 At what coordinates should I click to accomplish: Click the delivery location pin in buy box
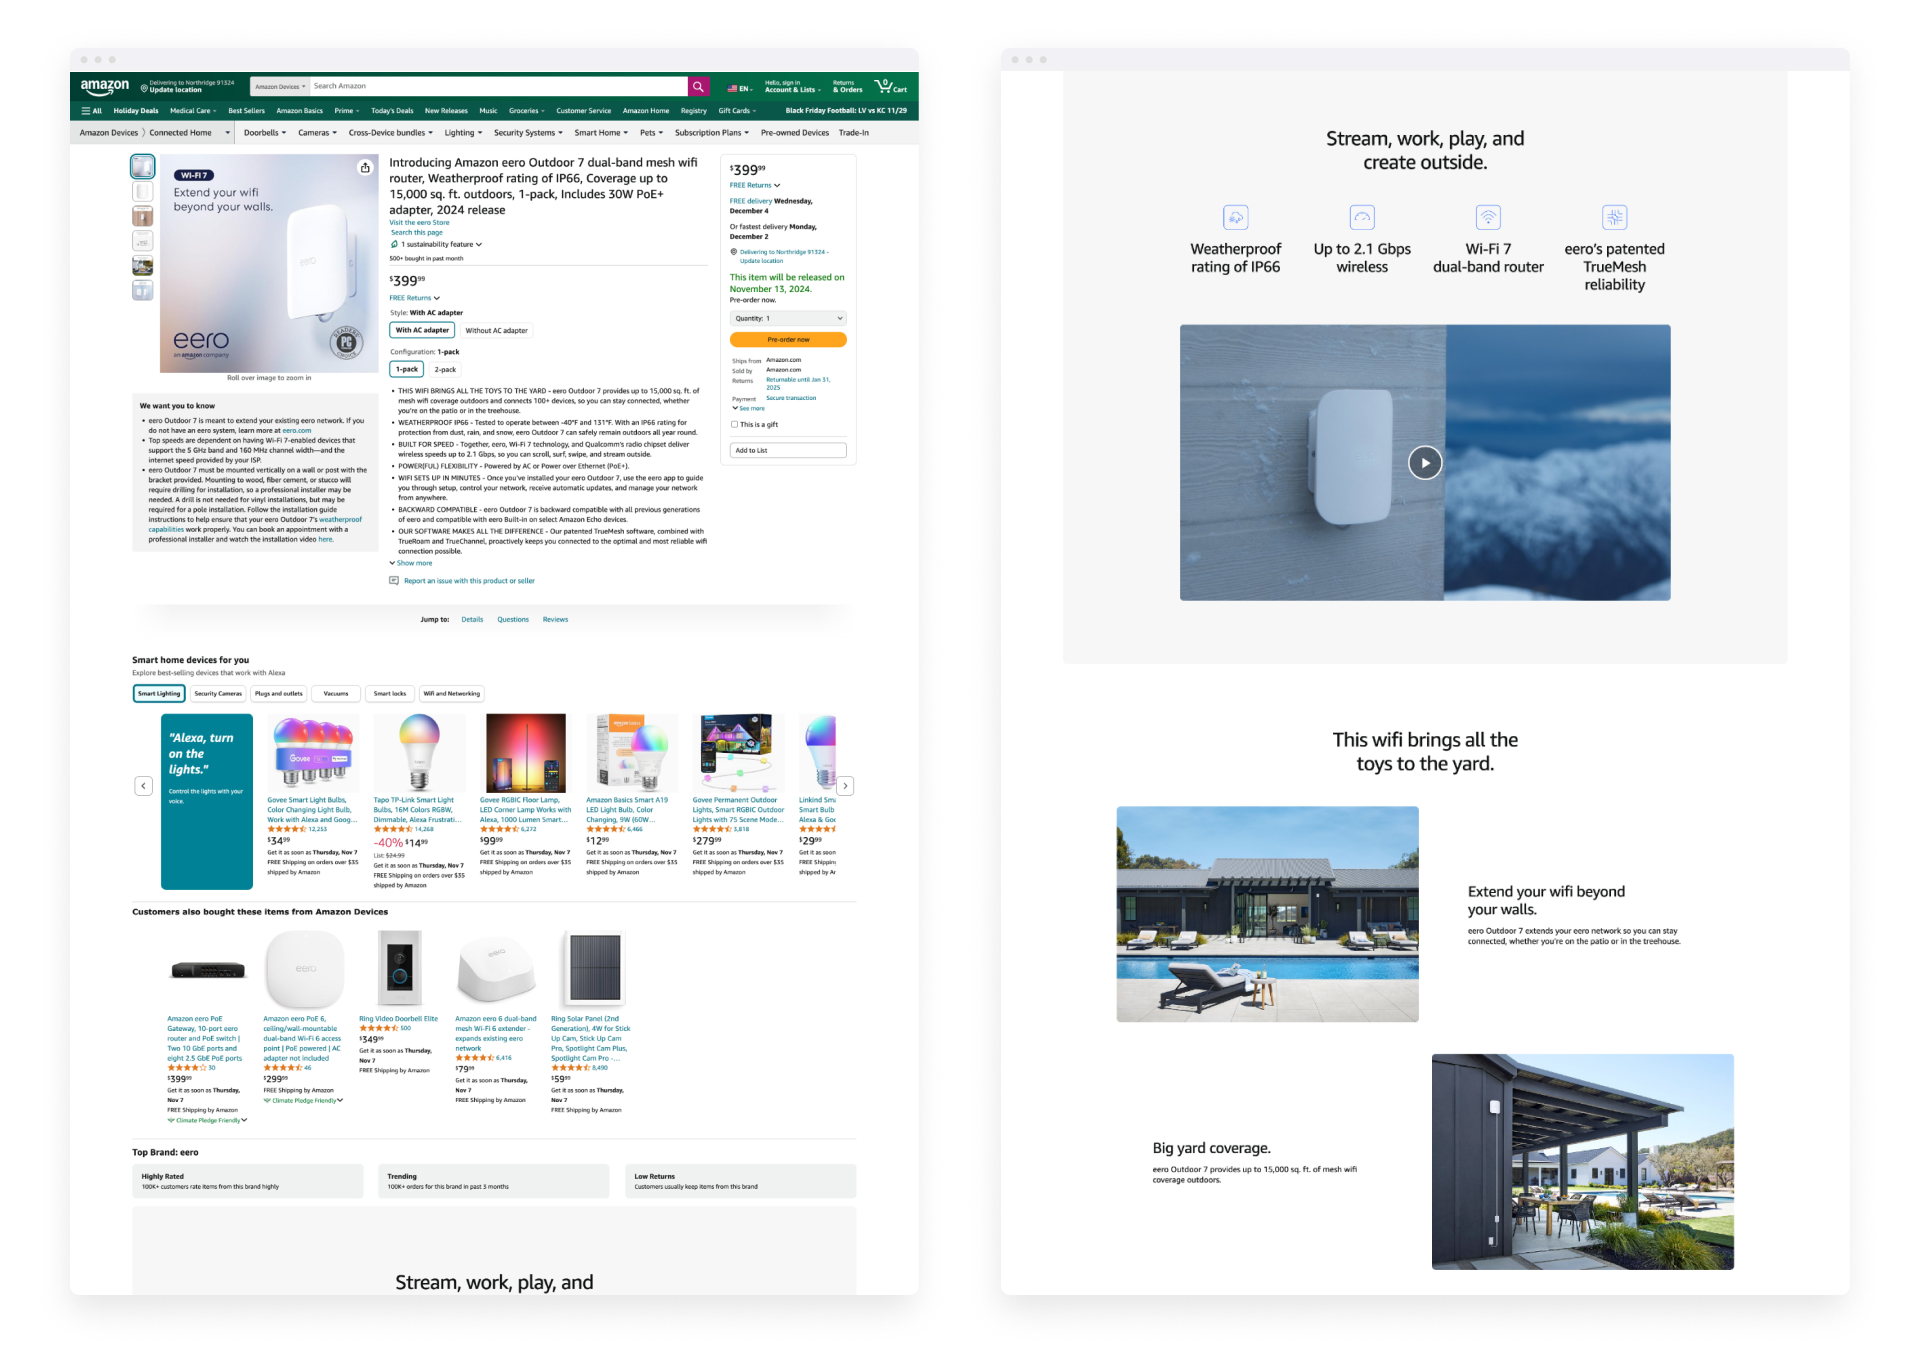pyautogui.click(x=734, y=252)
